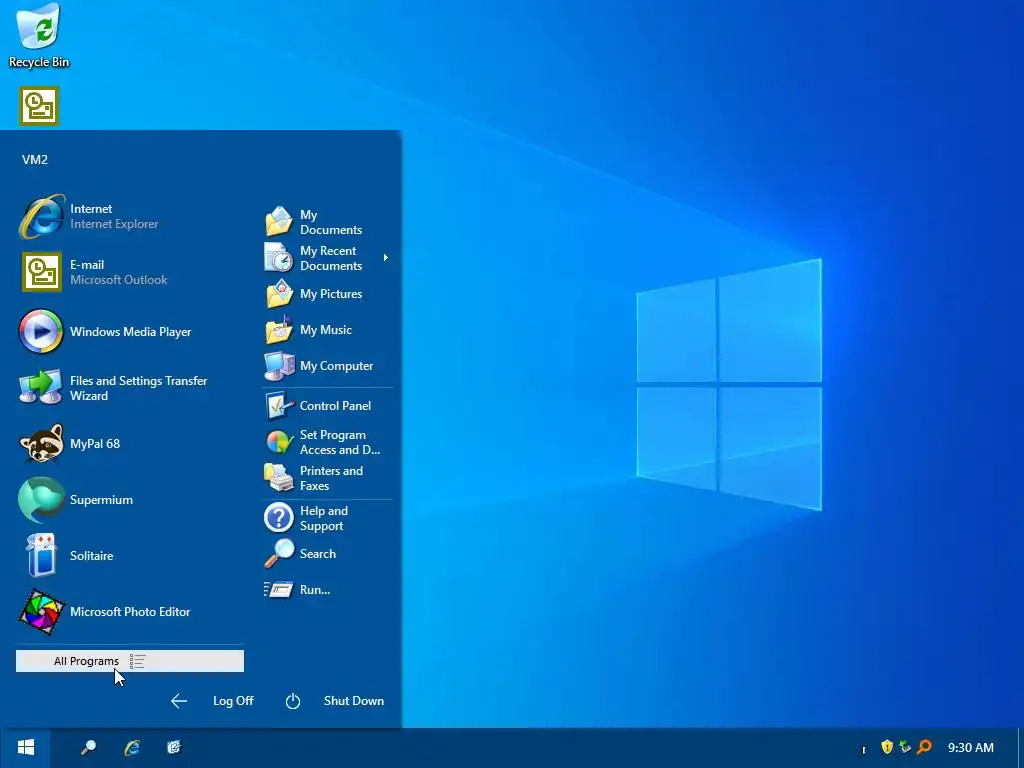Click the taskbar magnifier search icon

pyautogui.click(x=88, y=748)
